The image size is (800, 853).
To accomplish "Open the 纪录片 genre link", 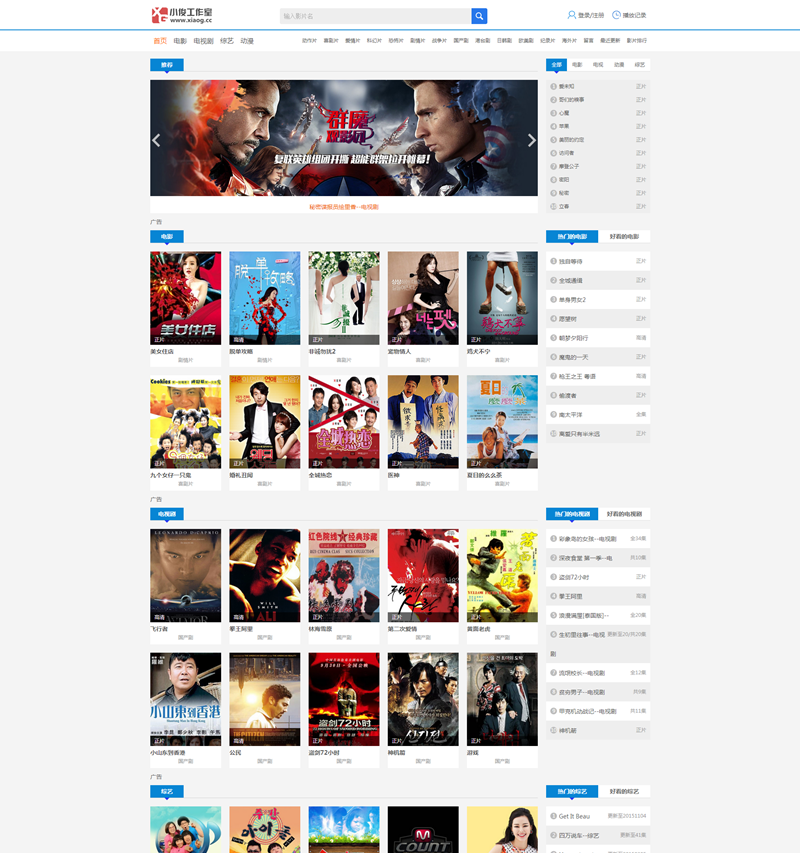I will pyautogui.click(x=548, y=41).
